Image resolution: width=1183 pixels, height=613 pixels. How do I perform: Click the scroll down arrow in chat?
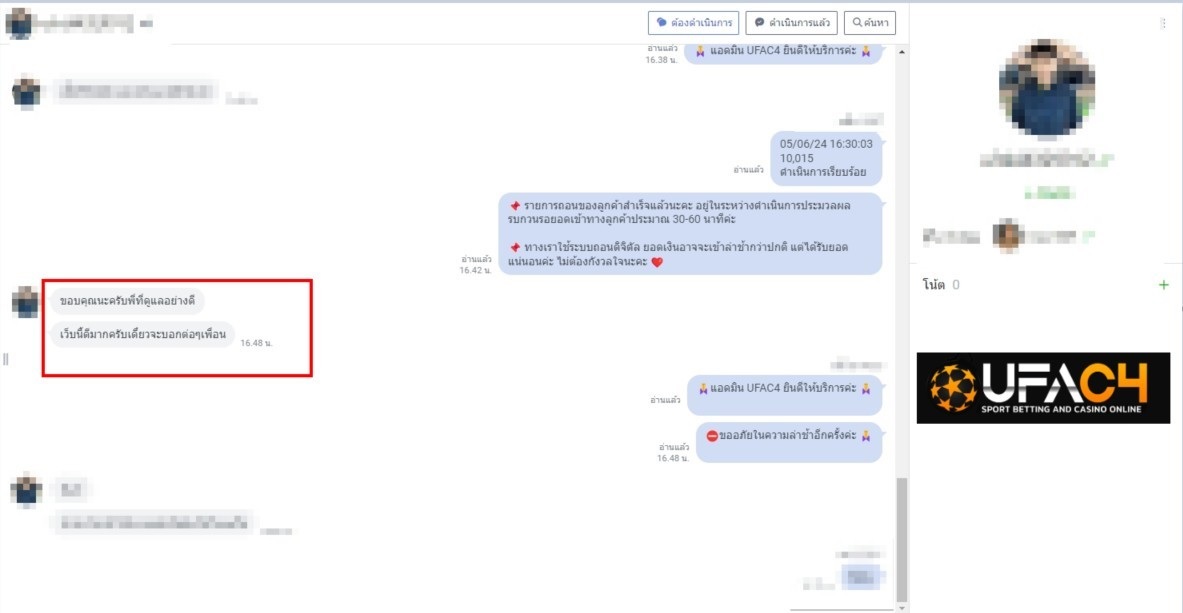(x=902, y=606)
